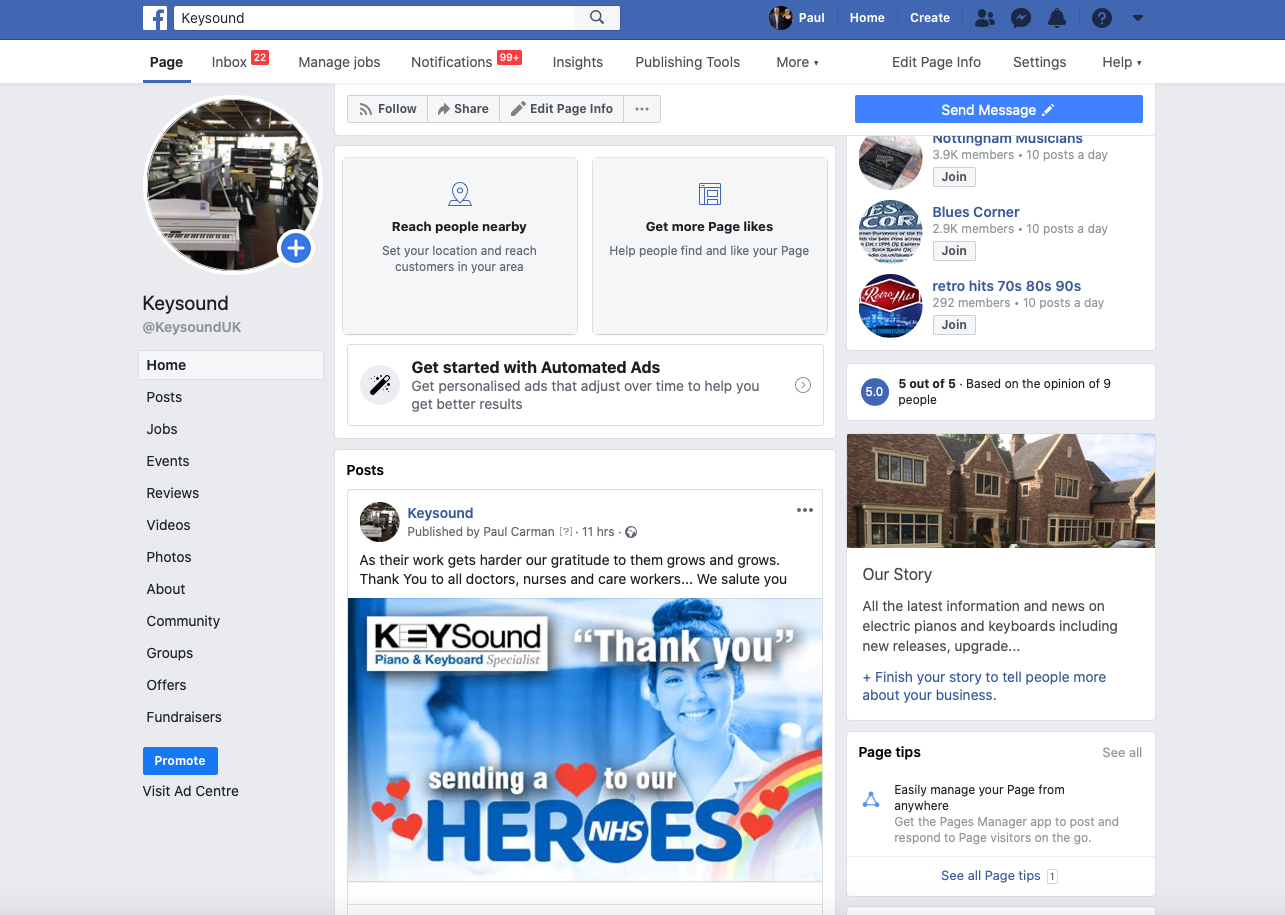Click the arrow chevron on Automated Ads

click(x=803, y=385)
